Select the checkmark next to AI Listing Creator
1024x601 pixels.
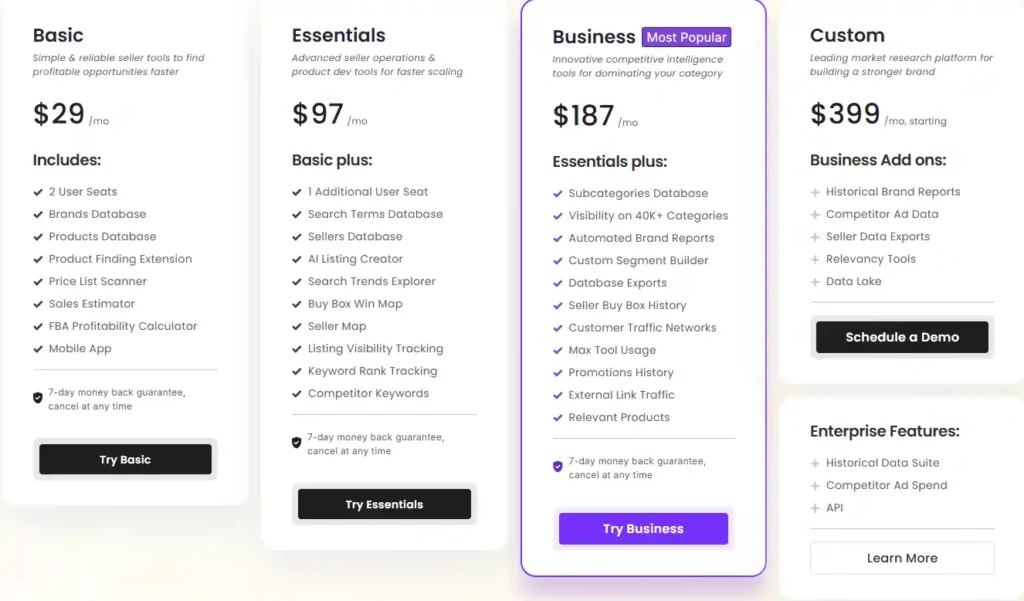[x=296, y=259]
